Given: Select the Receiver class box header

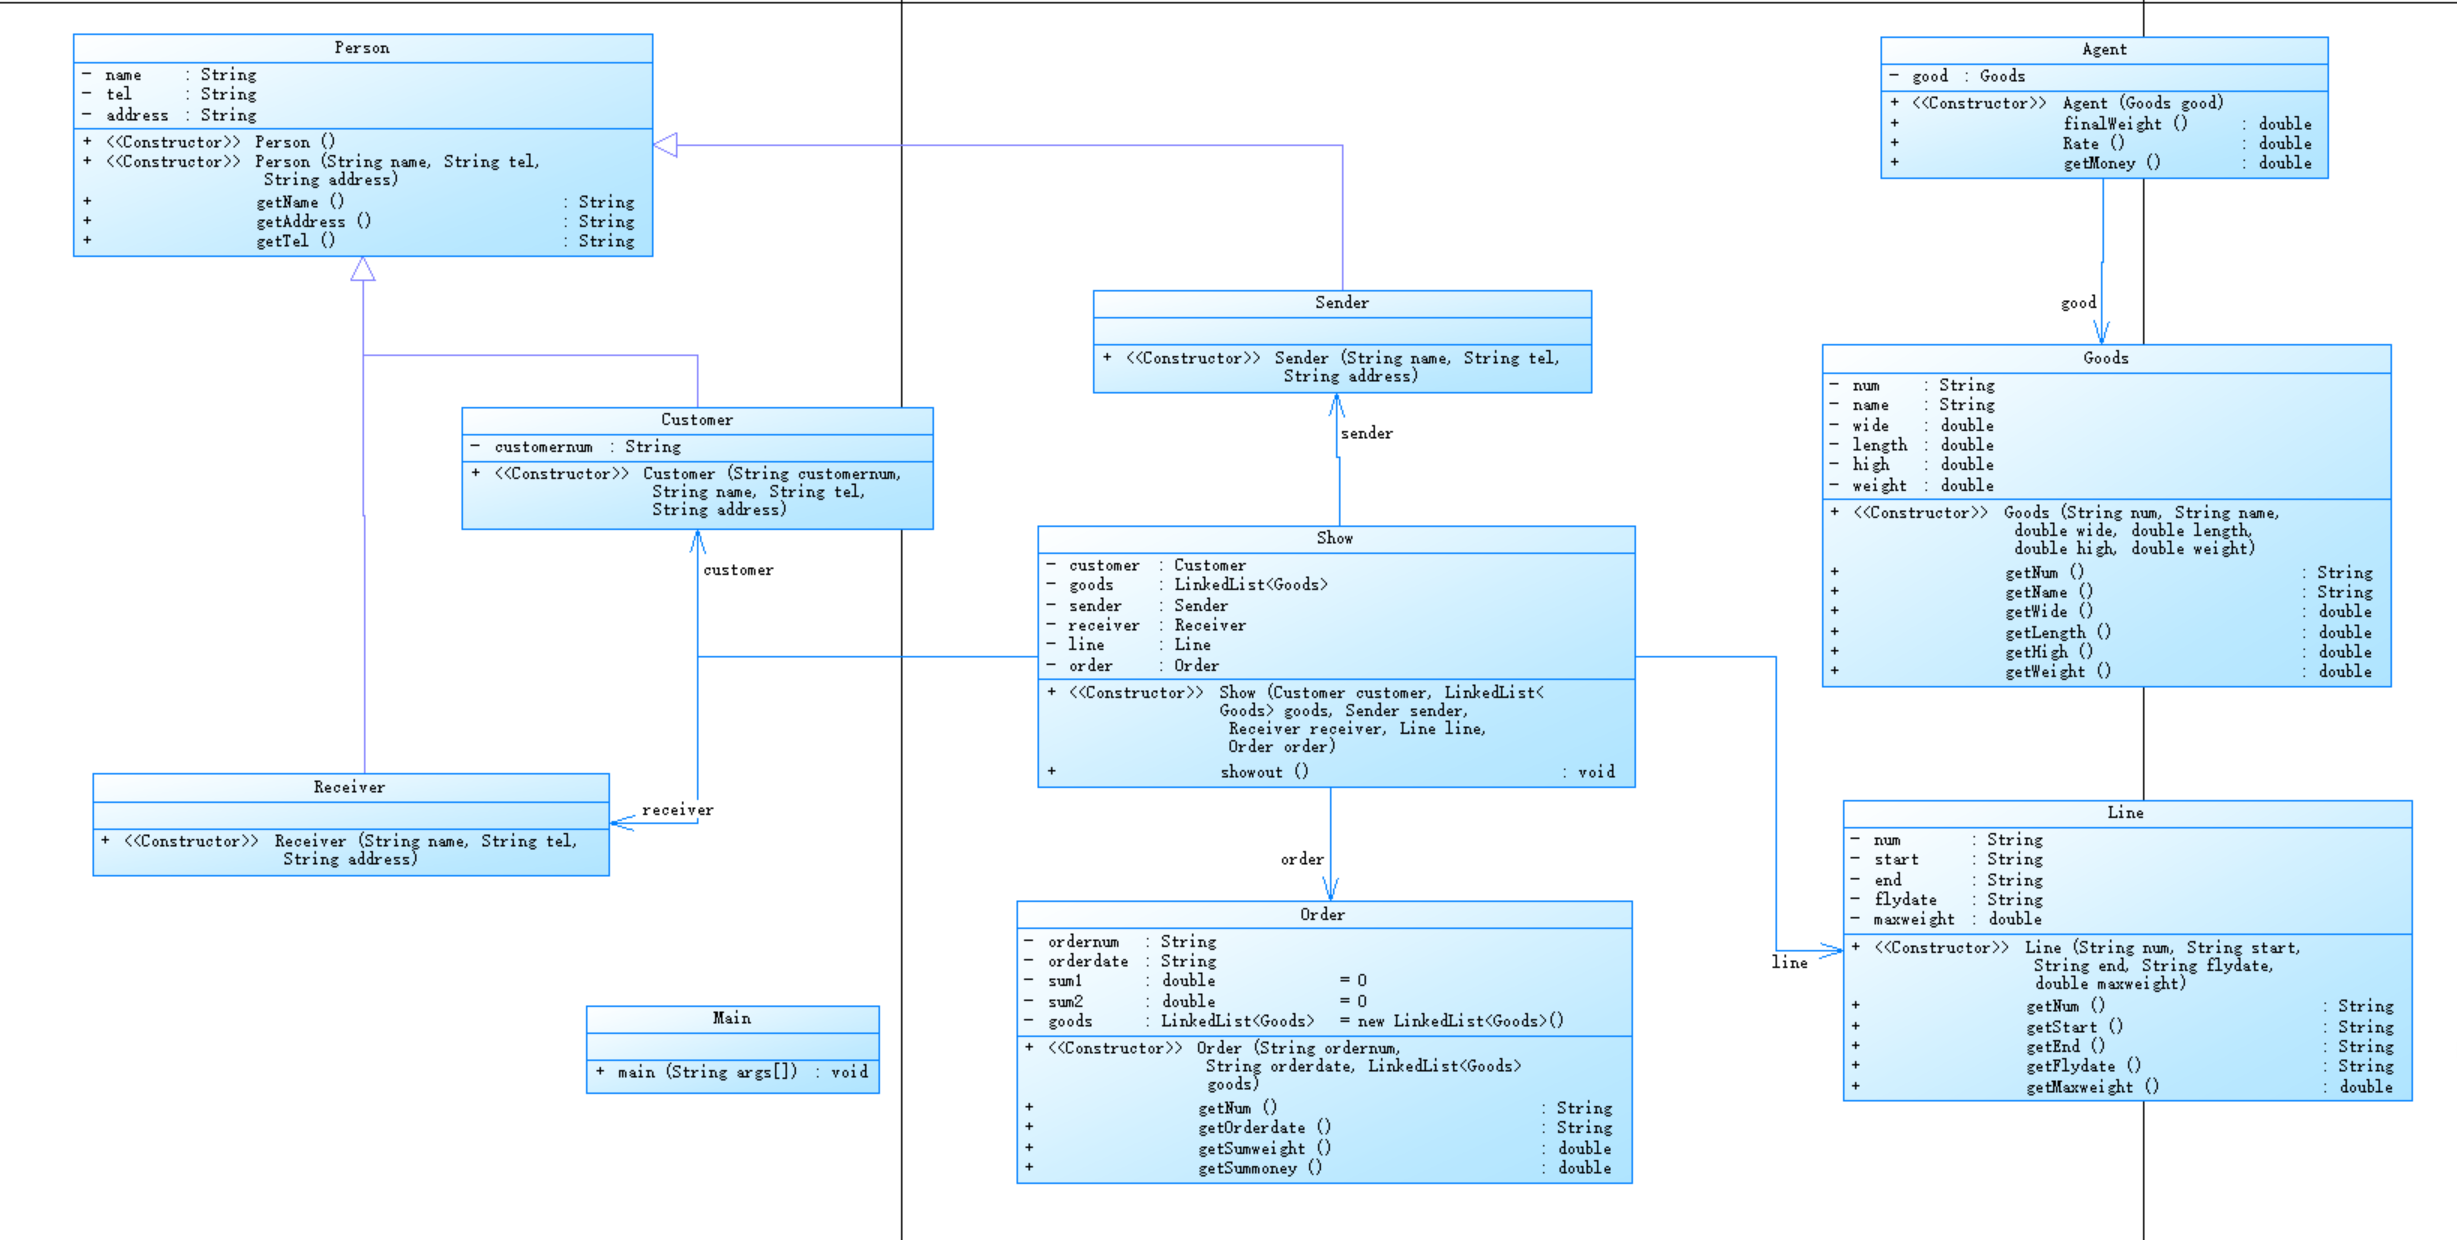Looking at the screenshot, I should (349, 787).
